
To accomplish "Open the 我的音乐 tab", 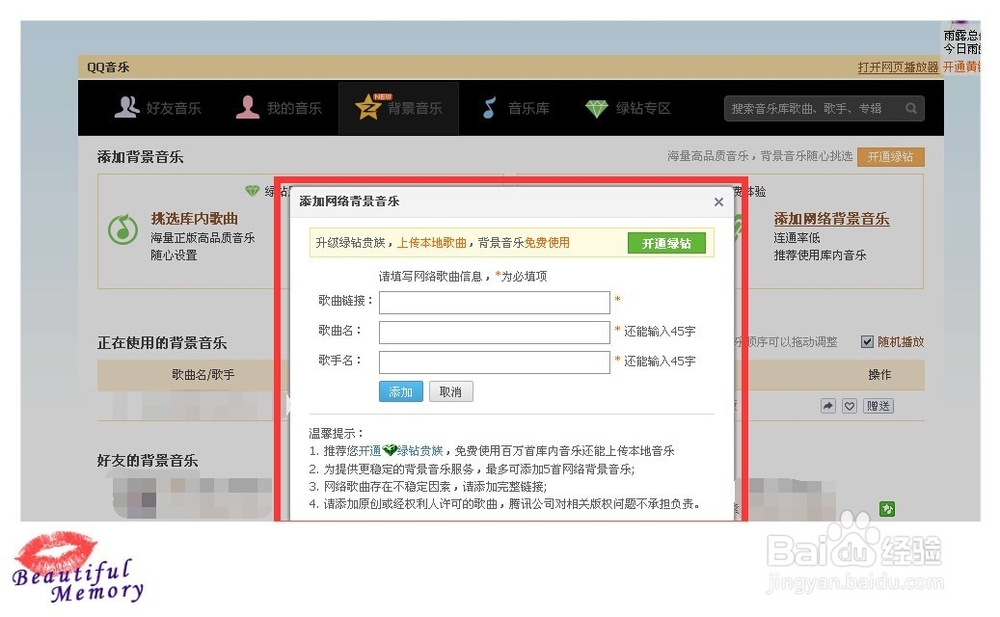I will [x=279, y=108].
